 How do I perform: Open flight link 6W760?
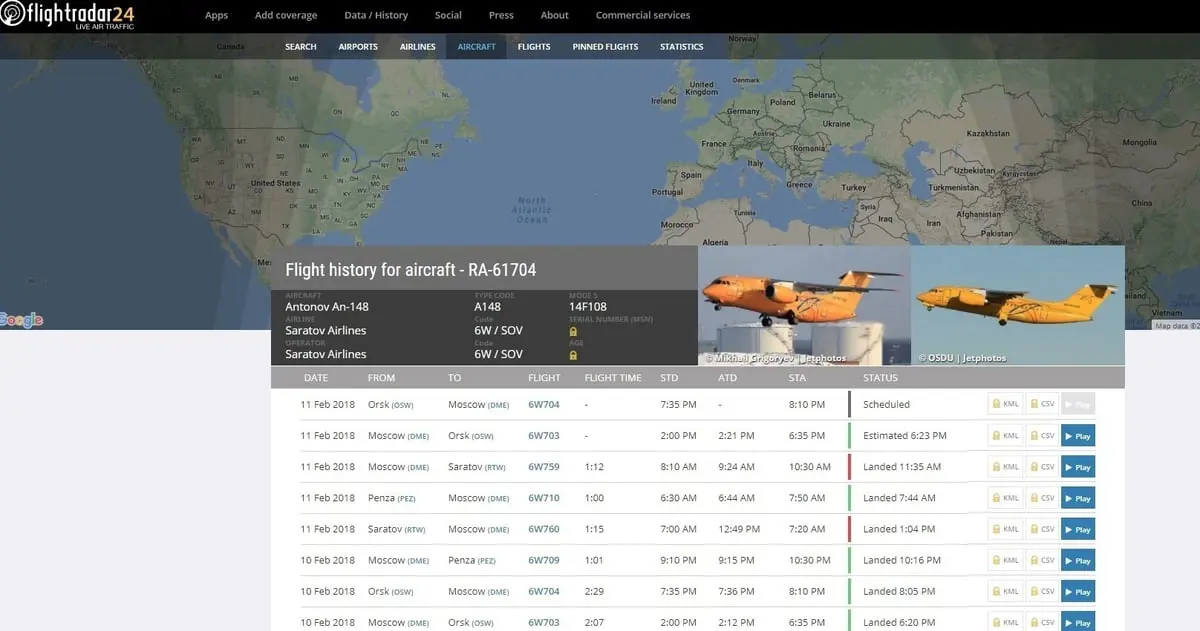[544, 529]
